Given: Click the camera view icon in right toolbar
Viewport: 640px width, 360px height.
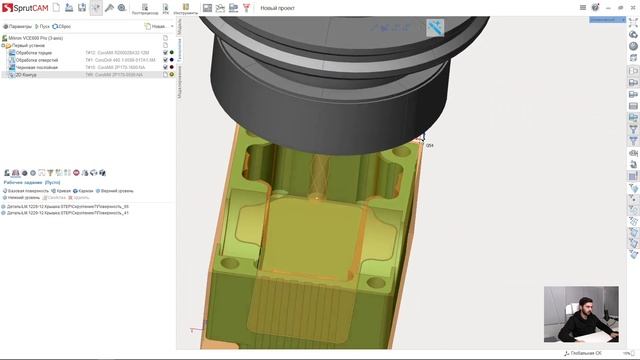Looking at the screenshot, I should coord(633,153).
